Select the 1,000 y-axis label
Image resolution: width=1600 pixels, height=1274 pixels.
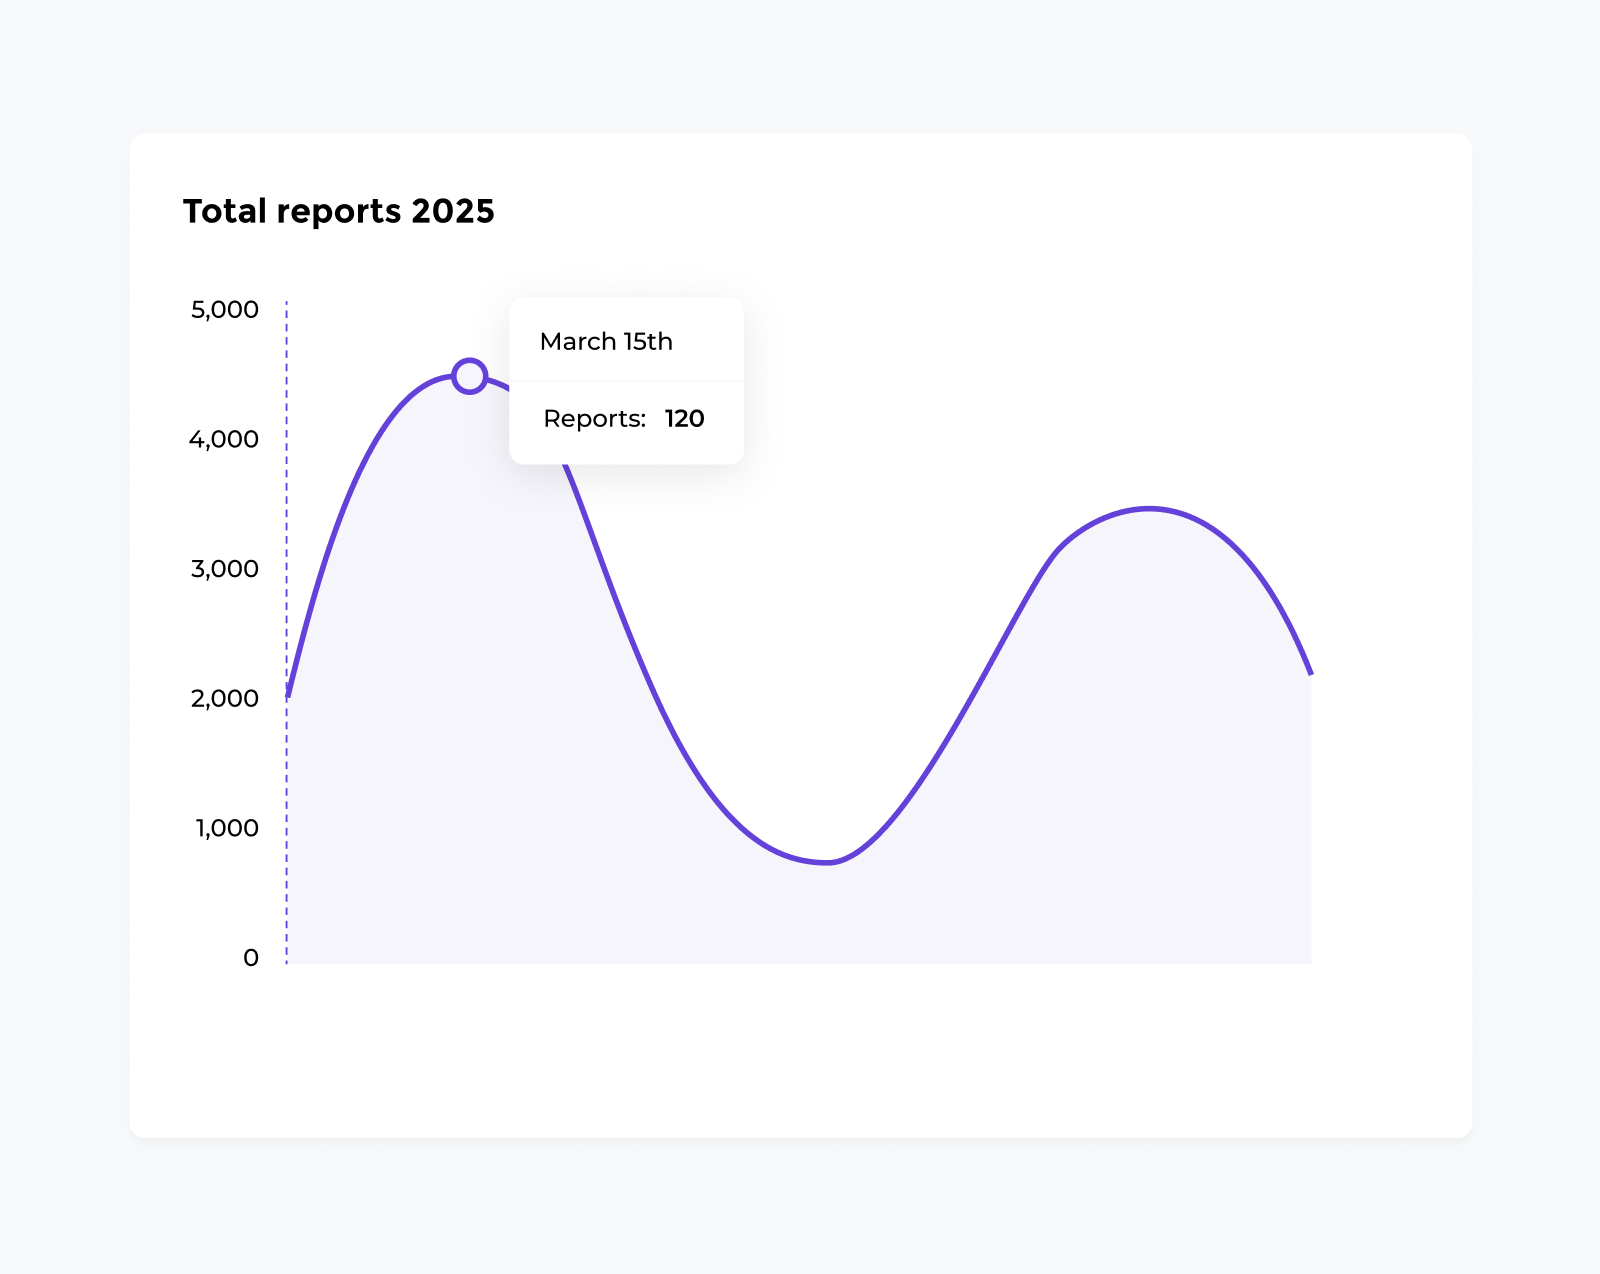click(x=227, y=828)
